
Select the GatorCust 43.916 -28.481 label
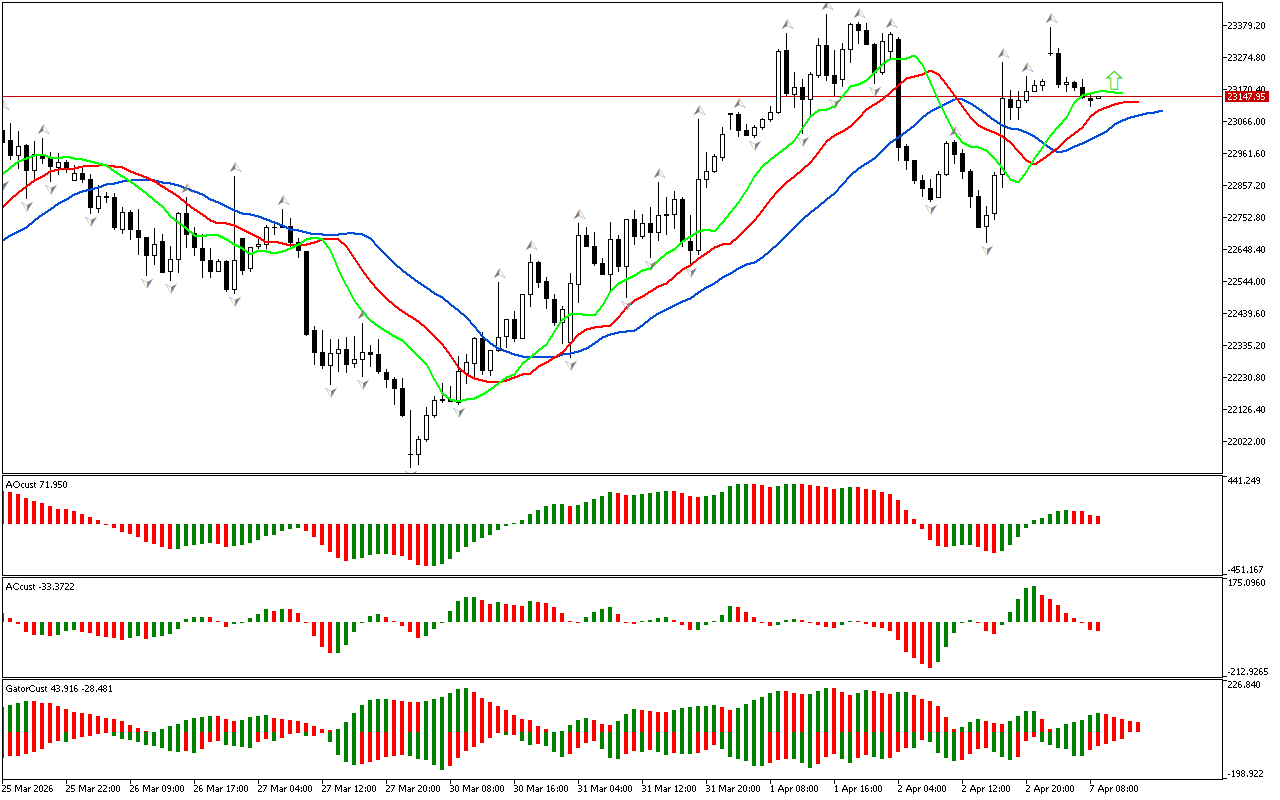pyautogui.click(x=59, y=688)
